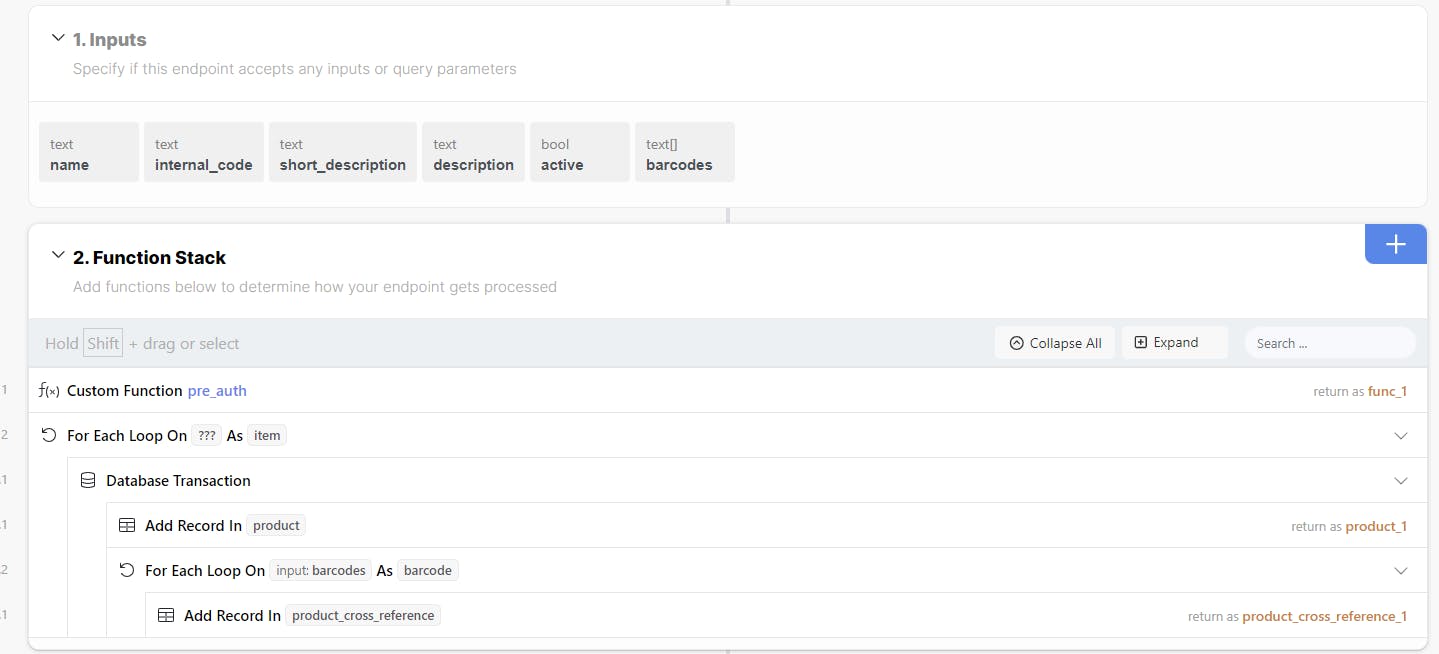Image resolution: width=1439 pixels, height=654 pixels.
Task: Click the Custom Function f(x) icon
Action: coord(48,391)
